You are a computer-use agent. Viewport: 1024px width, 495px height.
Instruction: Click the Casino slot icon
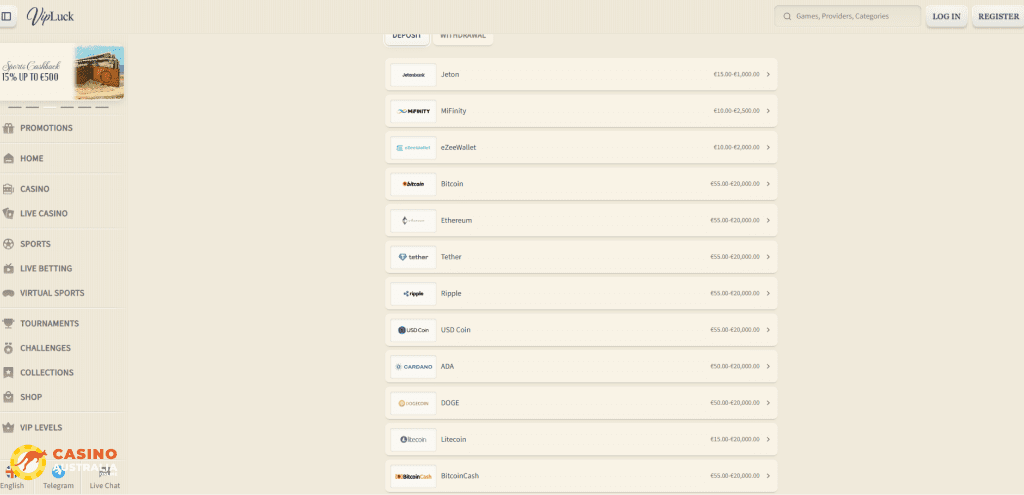click(8, 189)
